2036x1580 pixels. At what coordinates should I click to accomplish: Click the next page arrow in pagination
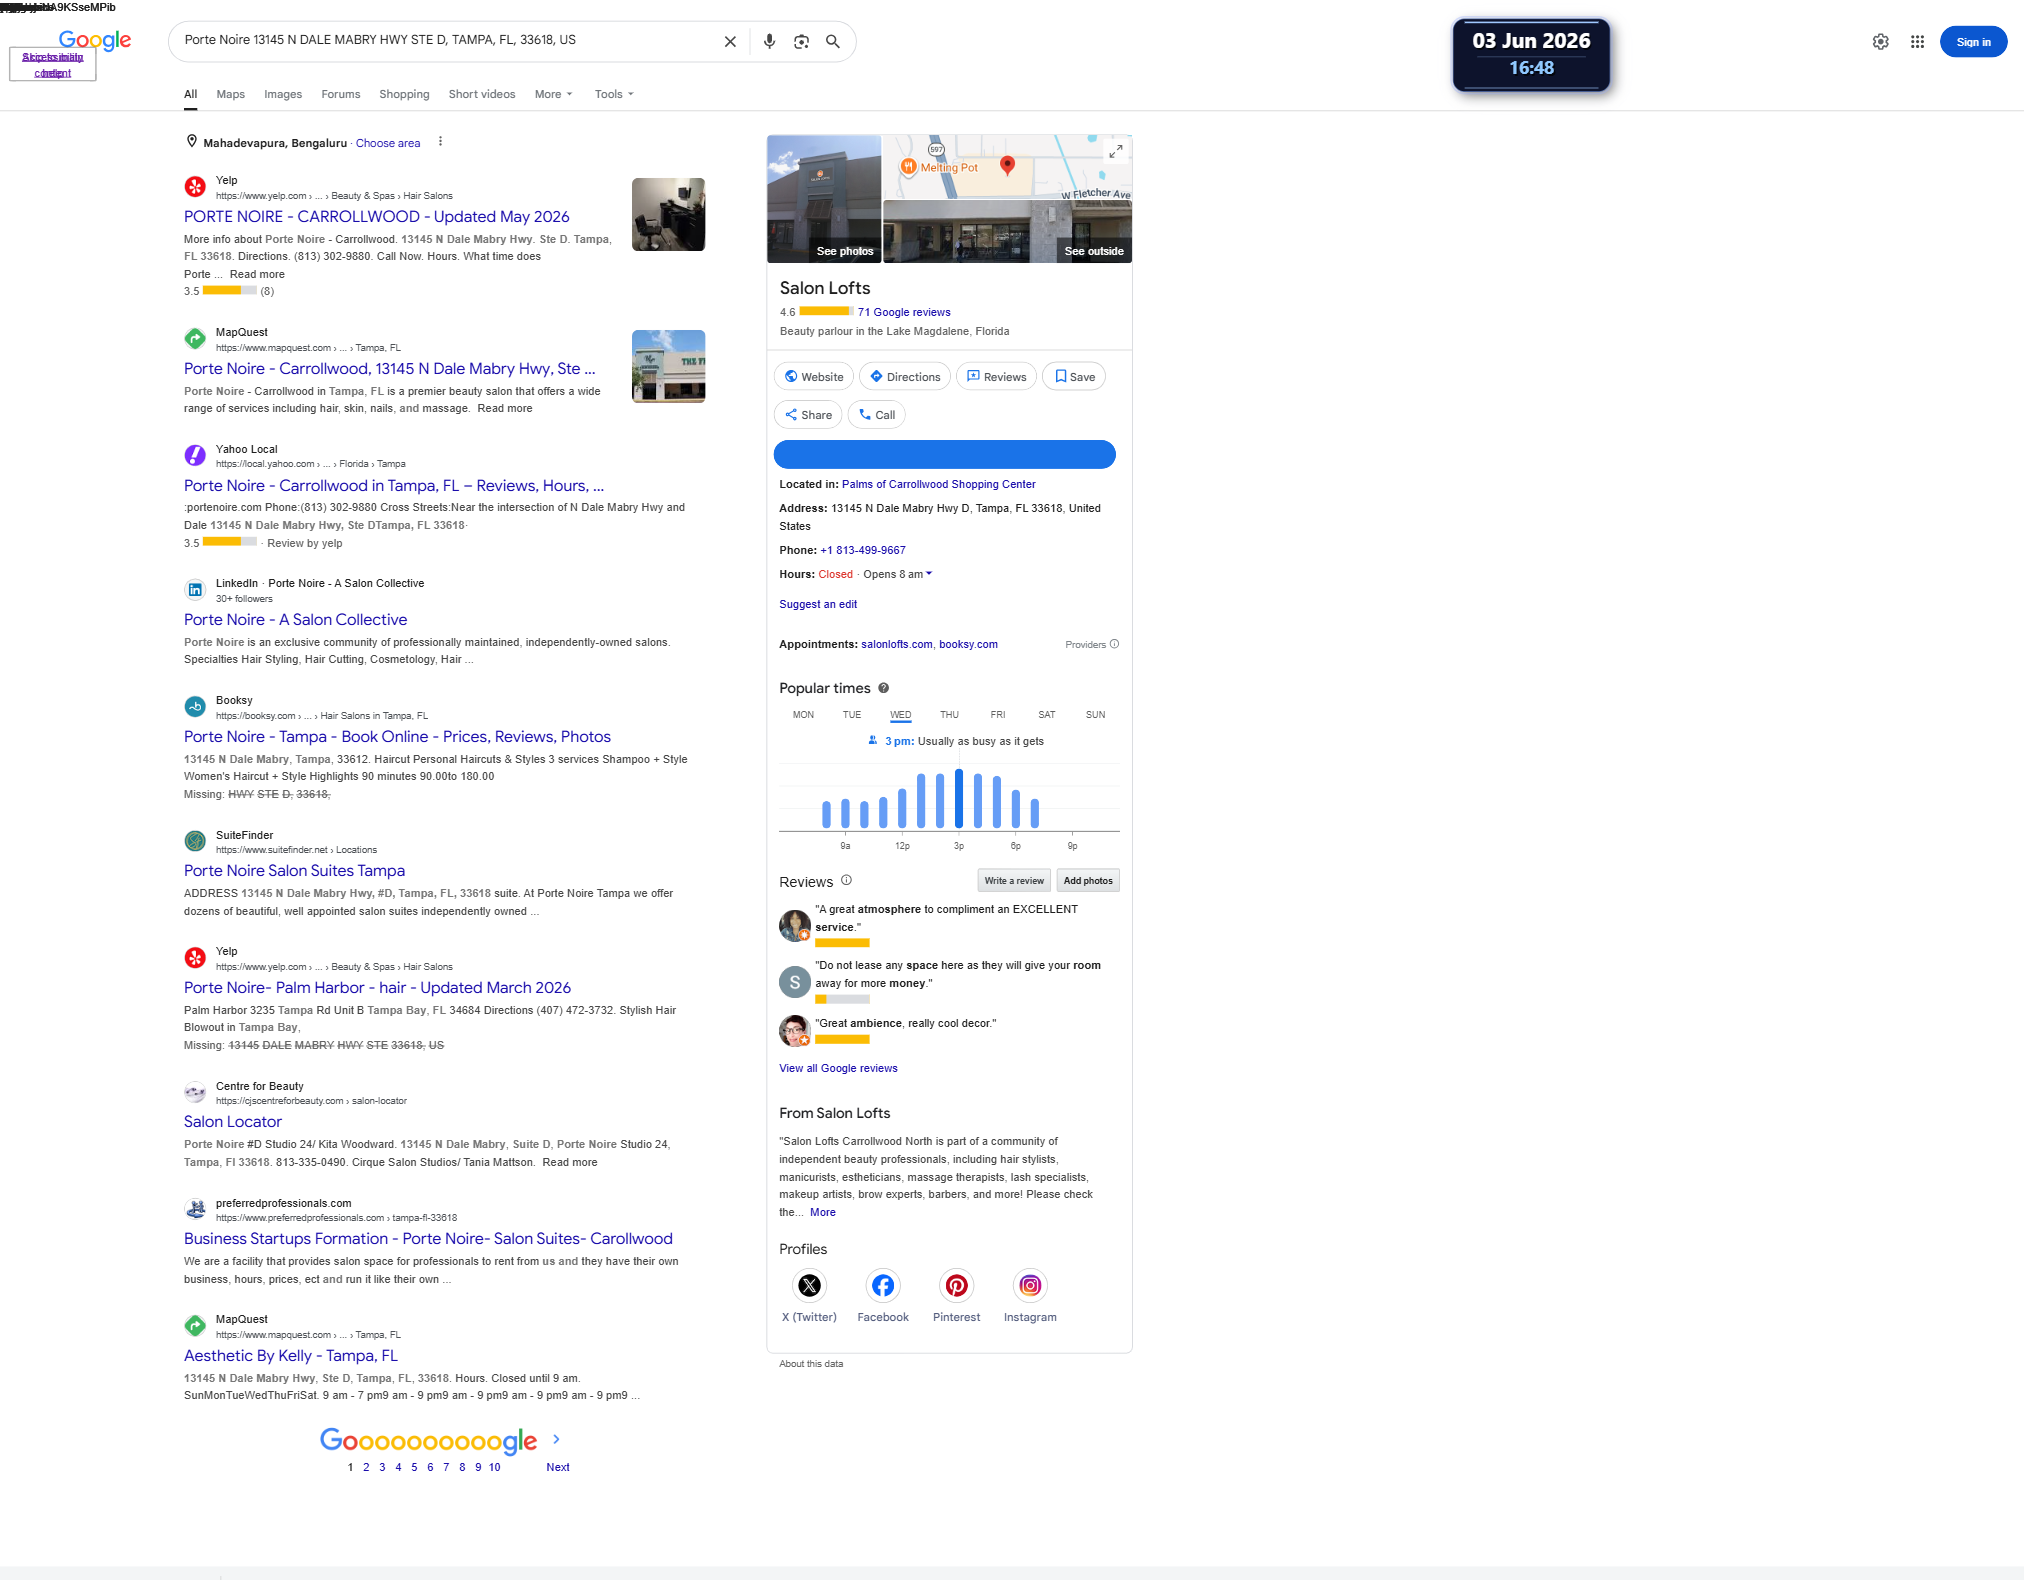pos(556,1439)
